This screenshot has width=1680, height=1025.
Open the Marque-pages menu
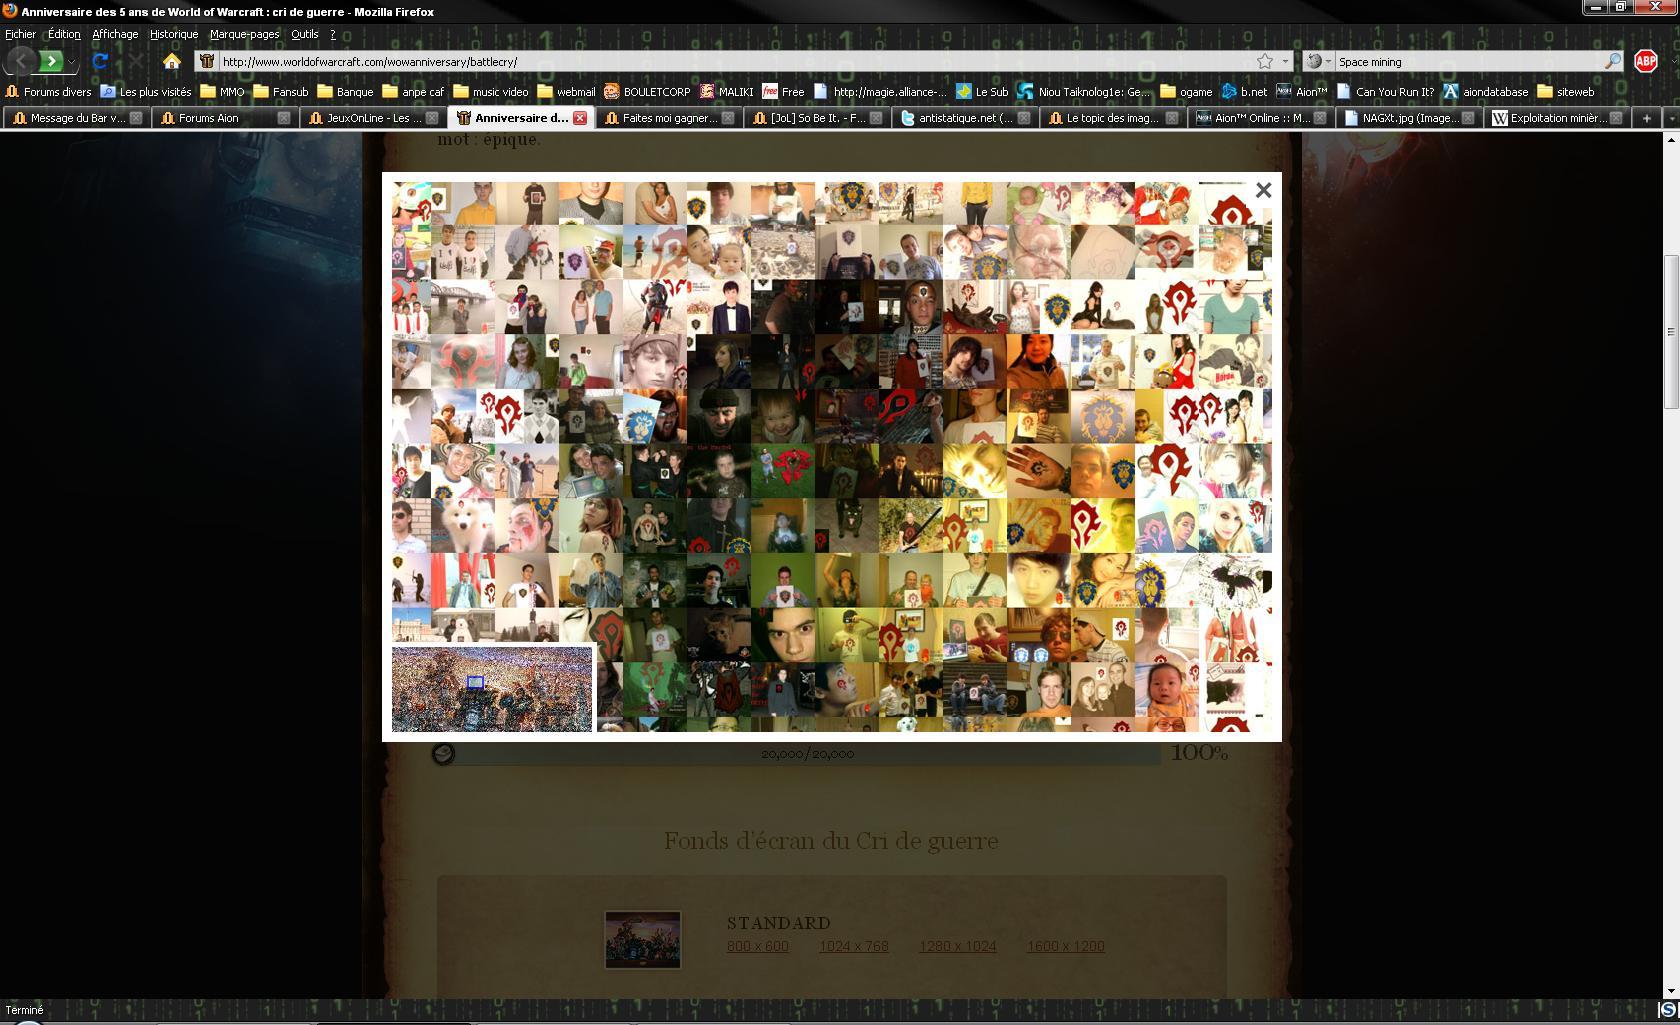coord(244,34)
